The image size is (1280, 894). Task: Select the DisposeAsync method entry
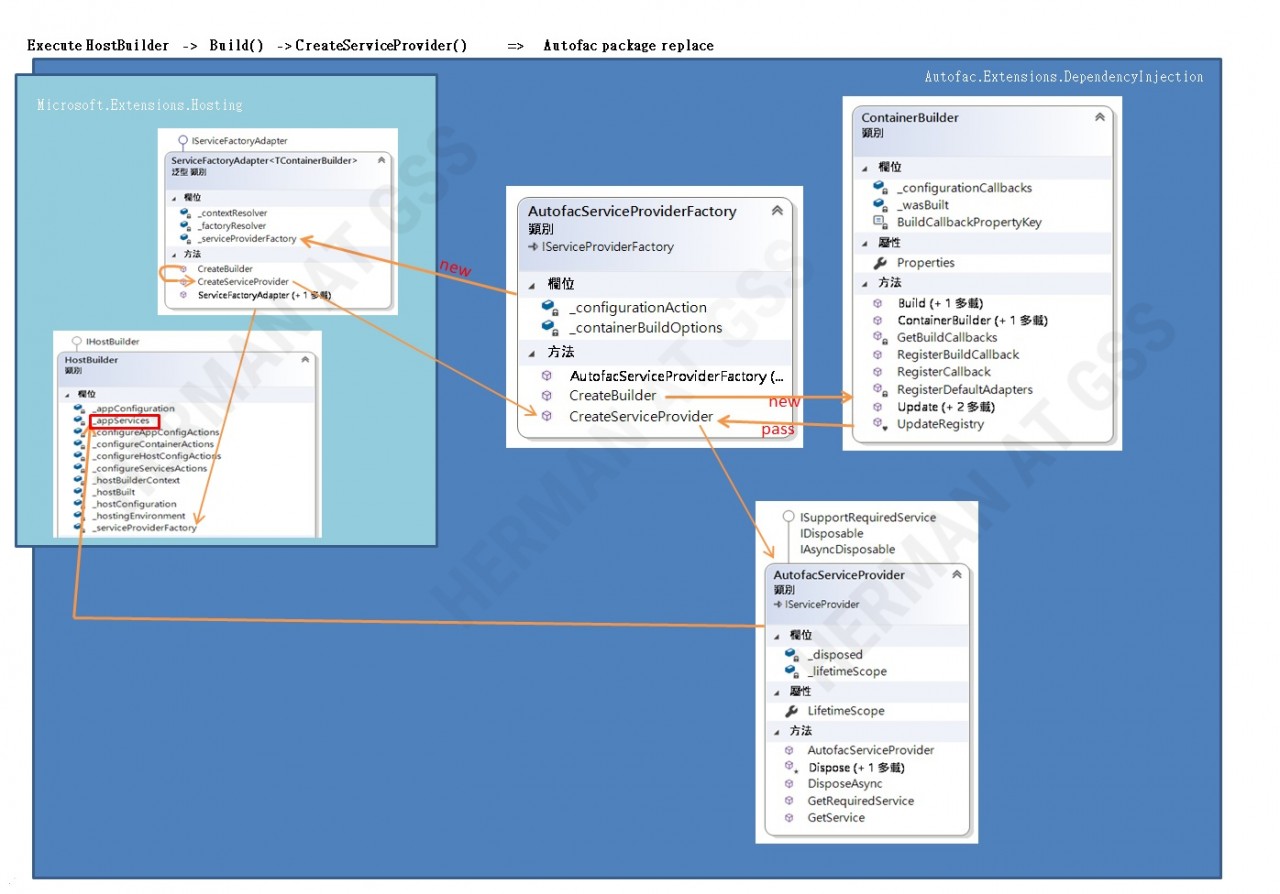845,784
